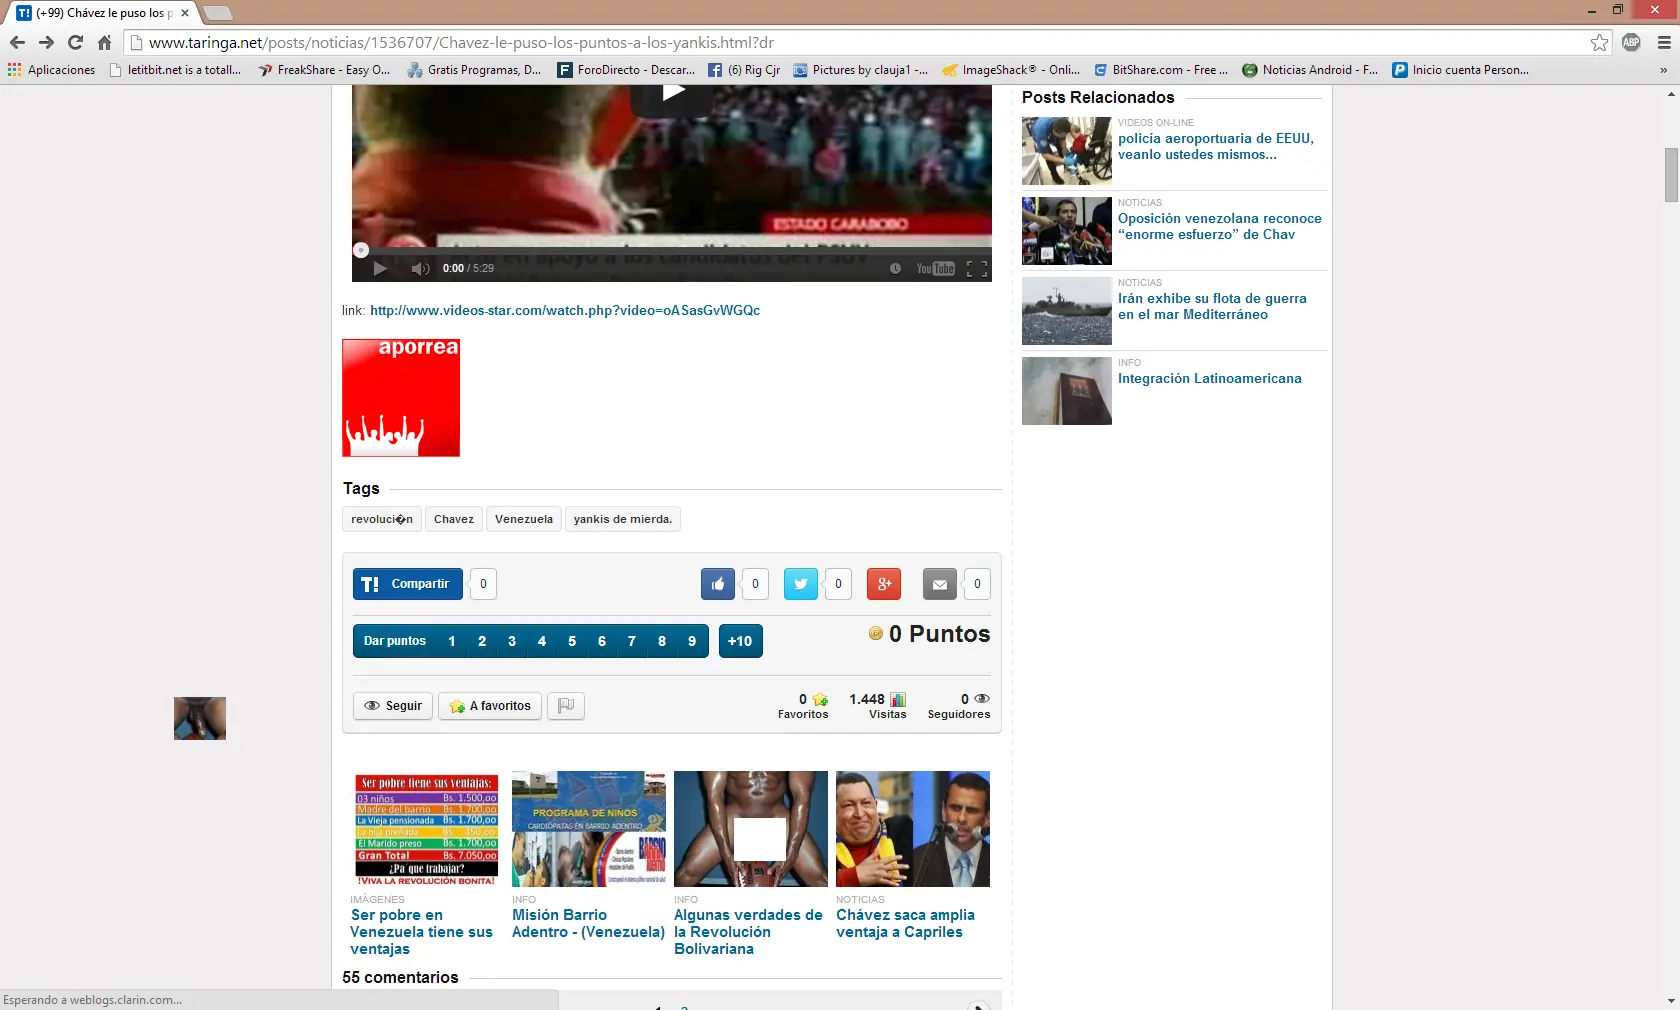Open the Pictures by clauja1 bookmark
The width and height of the screenshot is (1680, 1010).
click(x=861, y=70)
